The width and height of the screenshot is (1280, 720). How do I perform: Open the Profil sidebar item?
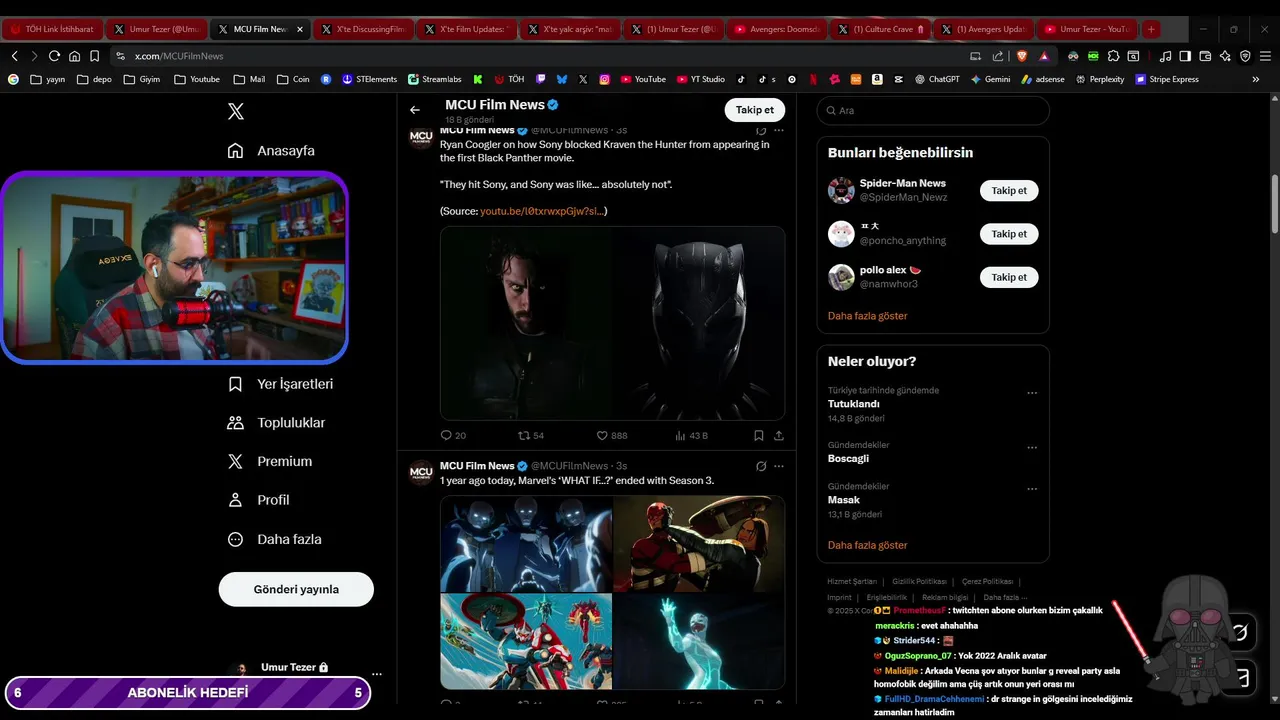[258, 500]
